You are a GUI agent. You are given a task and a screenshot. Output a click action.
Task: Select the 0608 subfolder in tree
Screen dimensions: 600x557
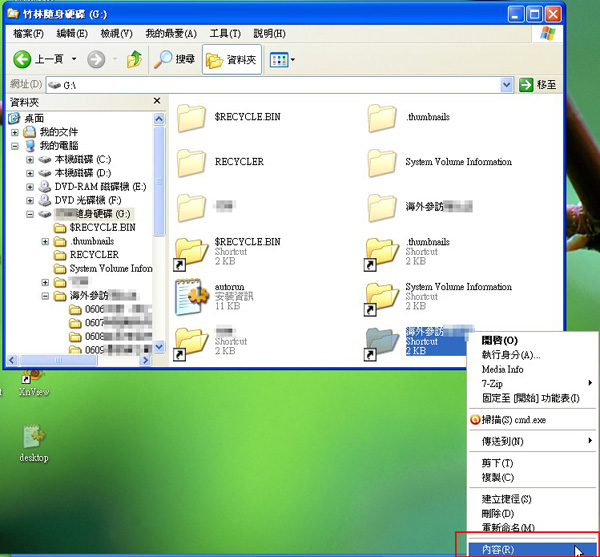point(95,337)
